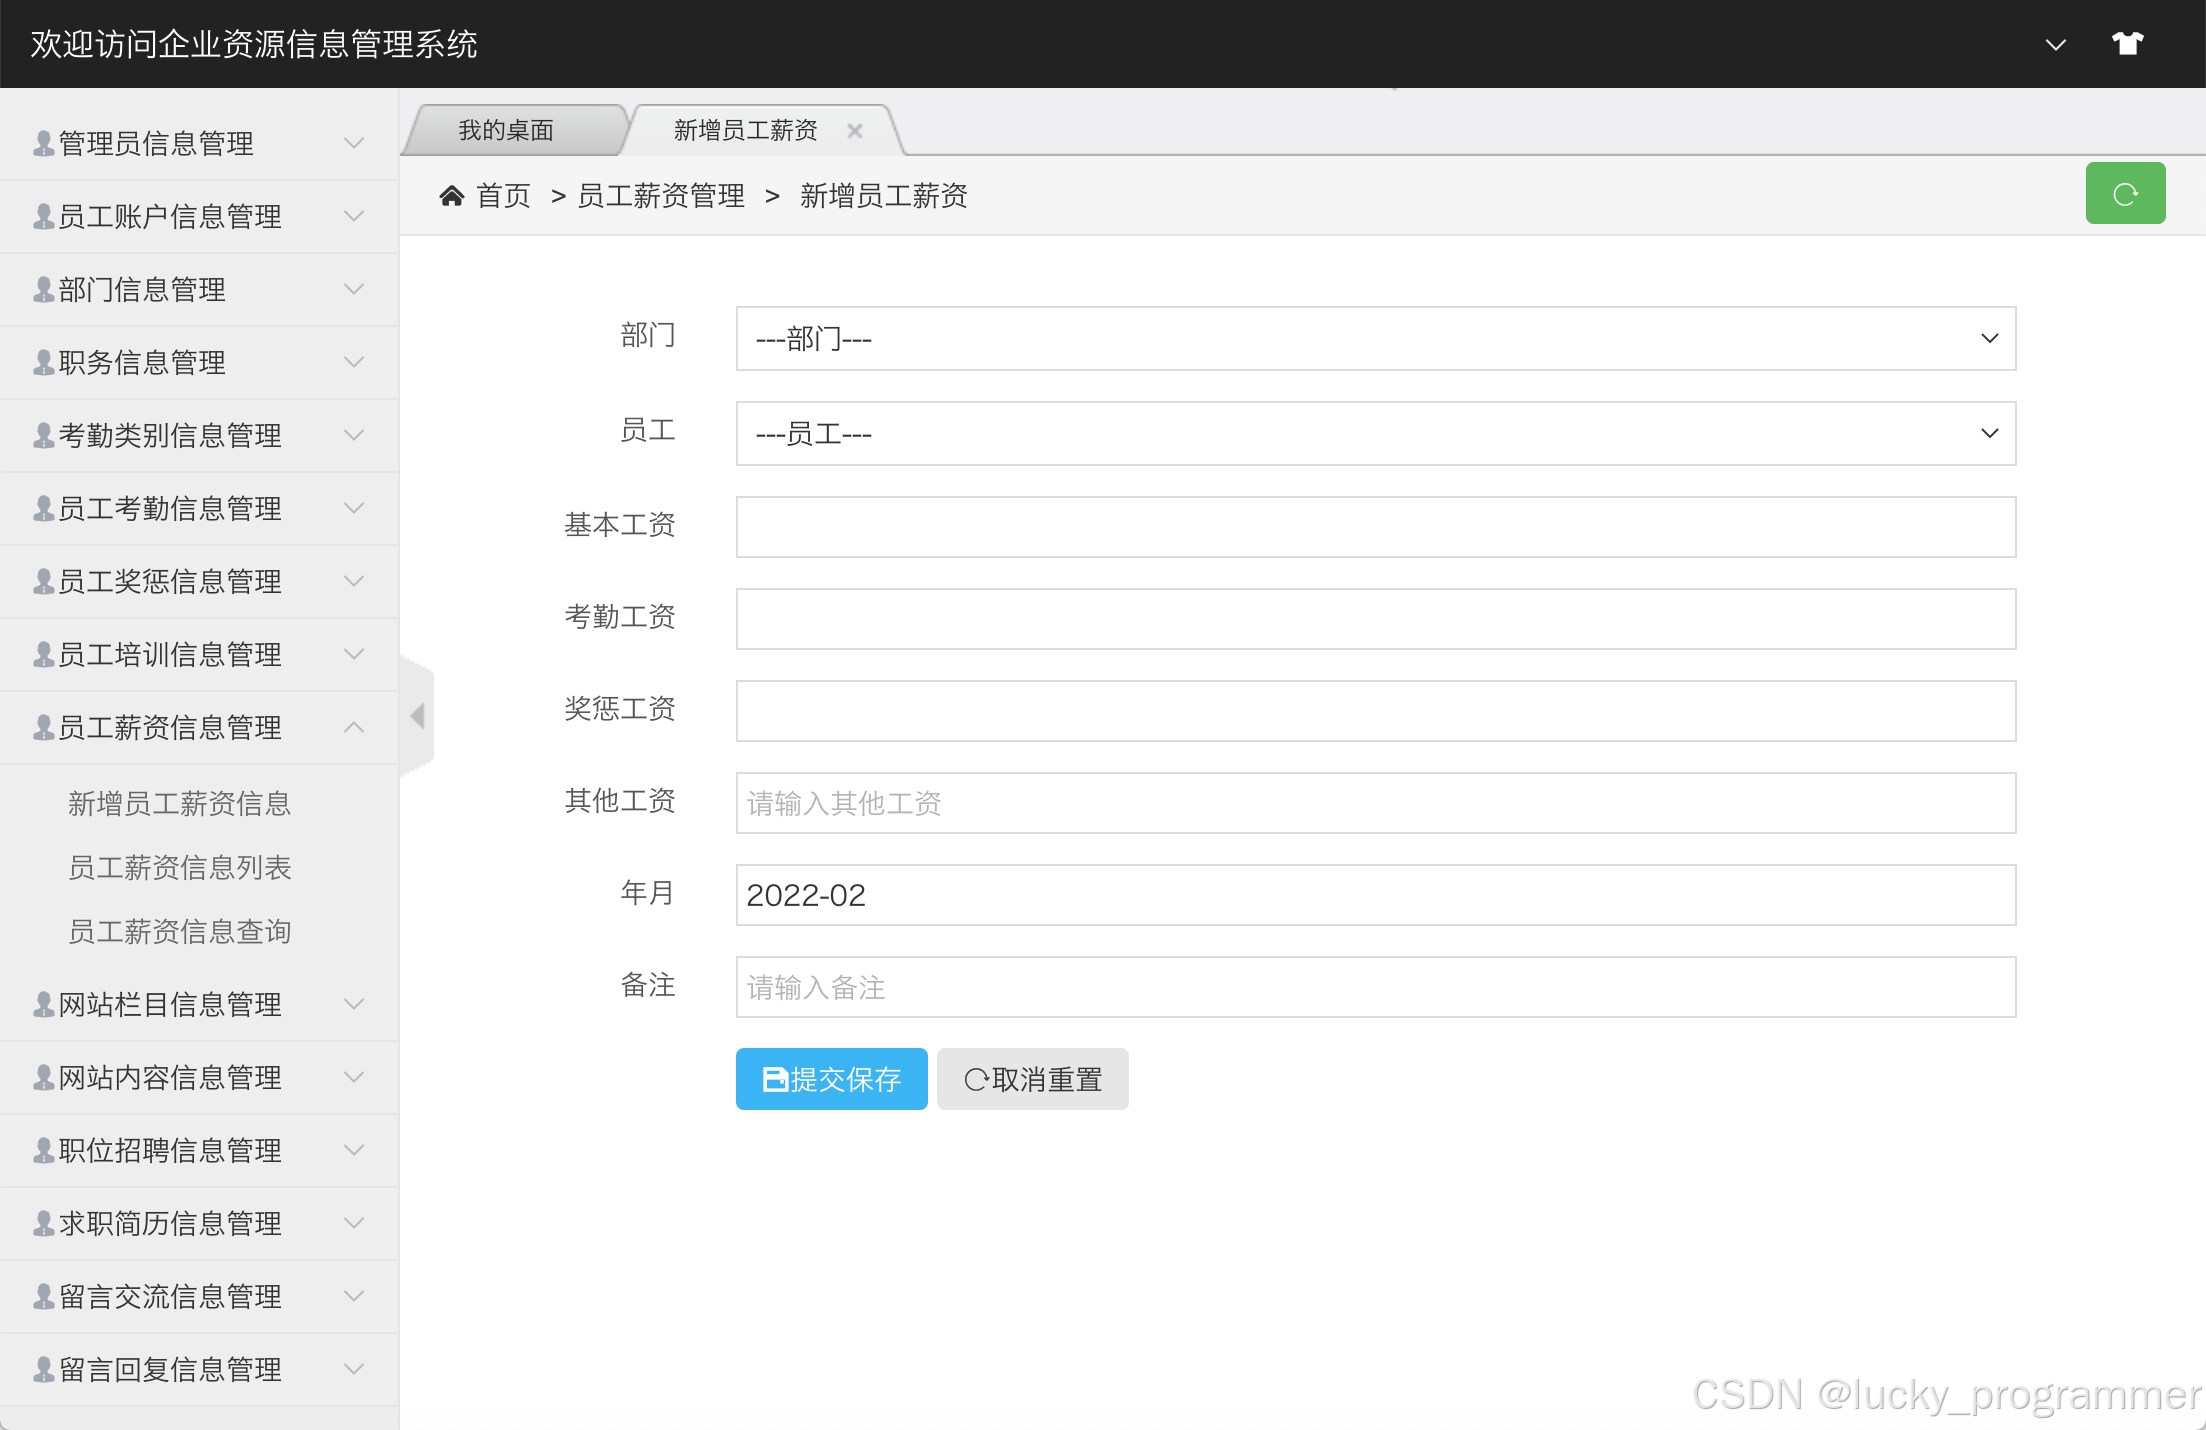Click user icon beside 留言回复信息管理

point(44,1370)
